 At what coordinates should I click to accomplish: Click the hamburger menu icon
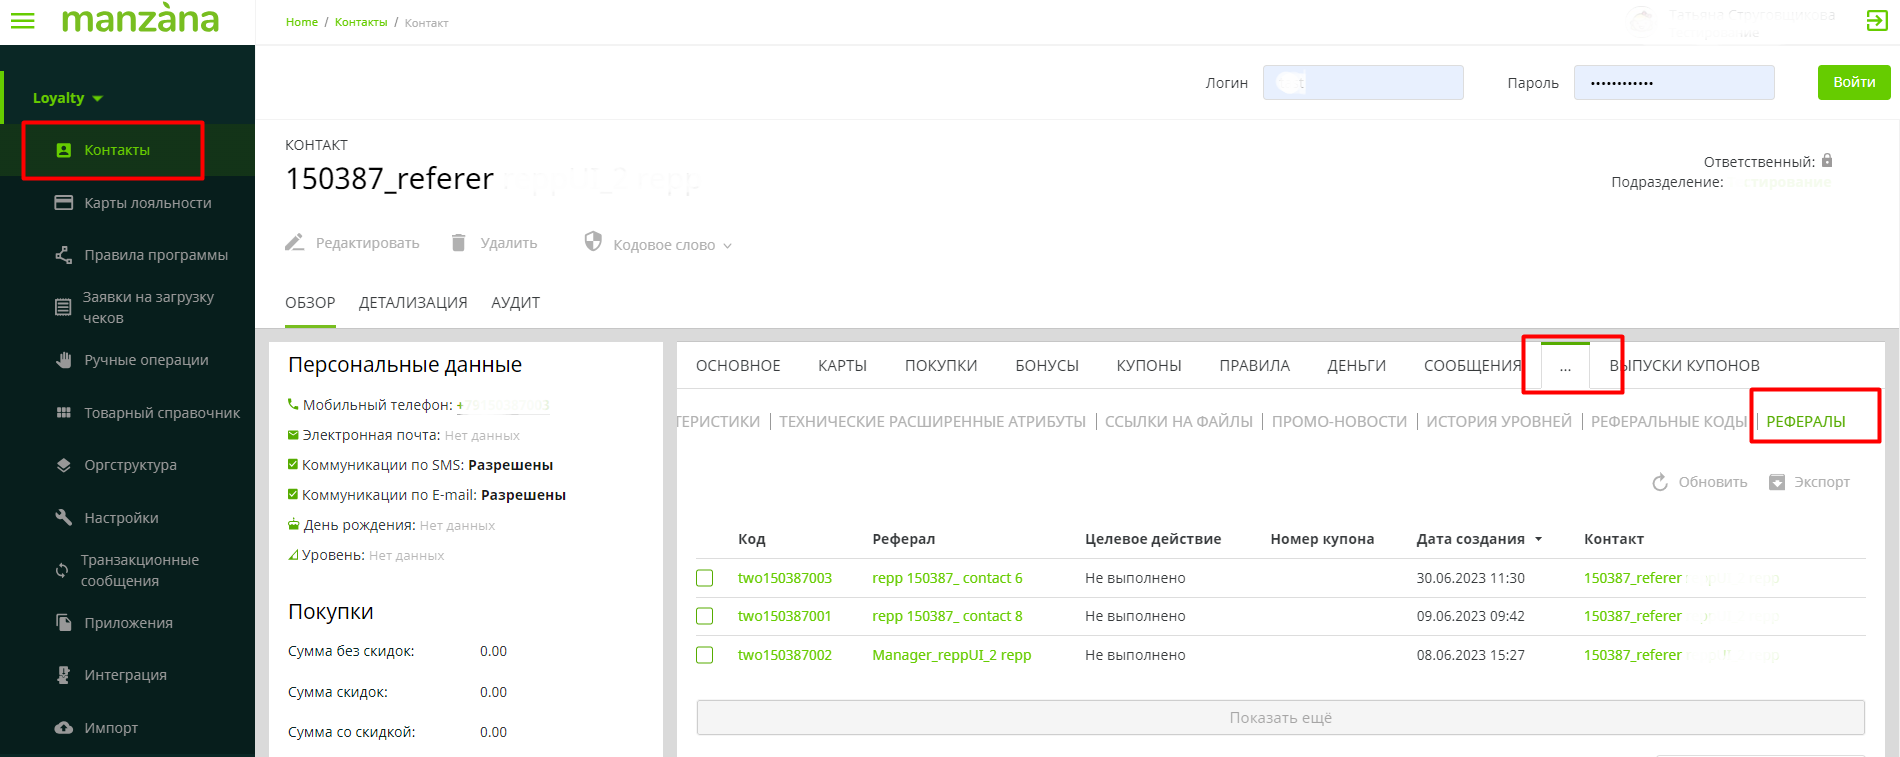[x=22, y=21]
